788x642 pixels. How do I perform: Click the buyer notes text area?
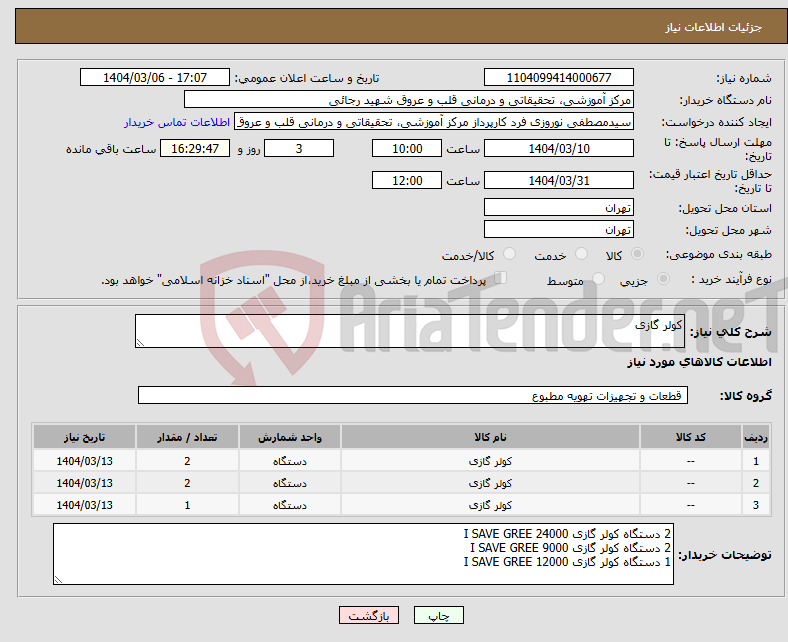tap(363, 554)
